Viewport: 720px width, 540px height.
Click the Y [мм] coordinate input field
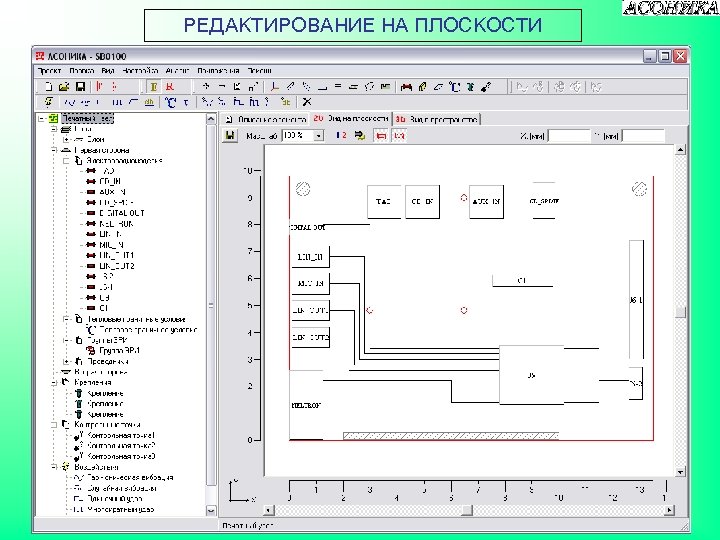644,136
